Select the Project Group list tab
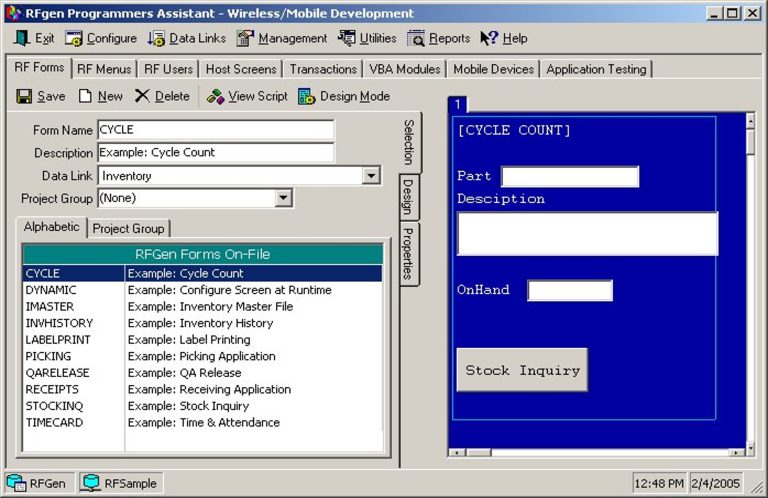The height and width of the screenshot is (498, 768). [x=129, y=229]
